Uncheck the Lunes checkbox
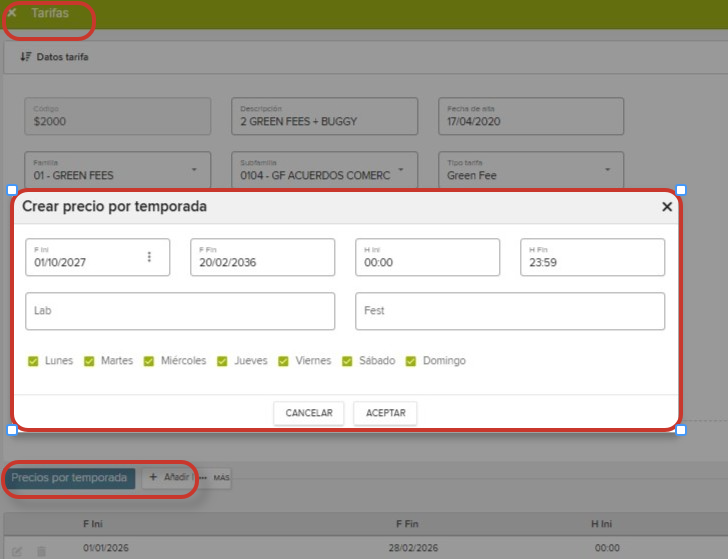 coord(33,361)
